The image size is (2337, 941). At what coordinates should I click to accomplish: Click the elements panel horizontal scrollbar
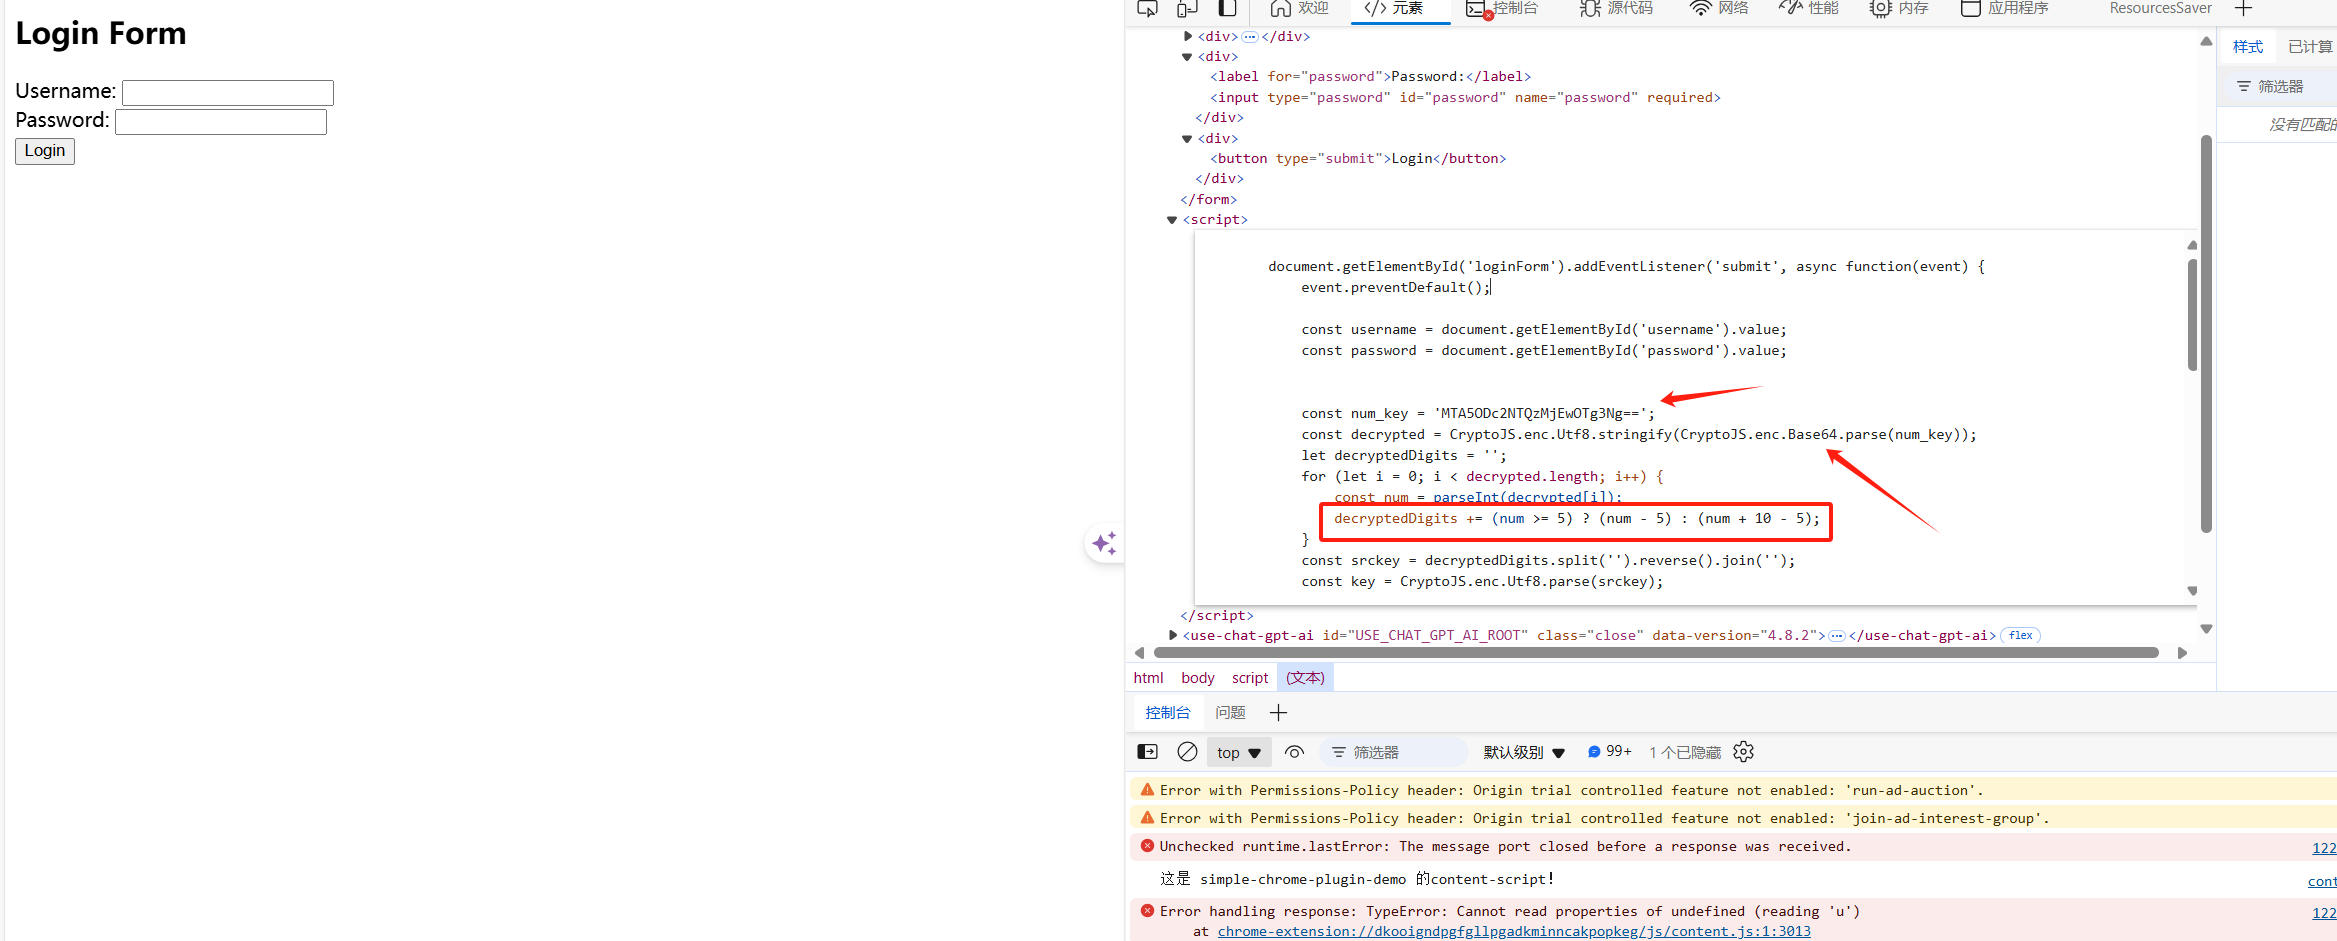[1656, 653]
